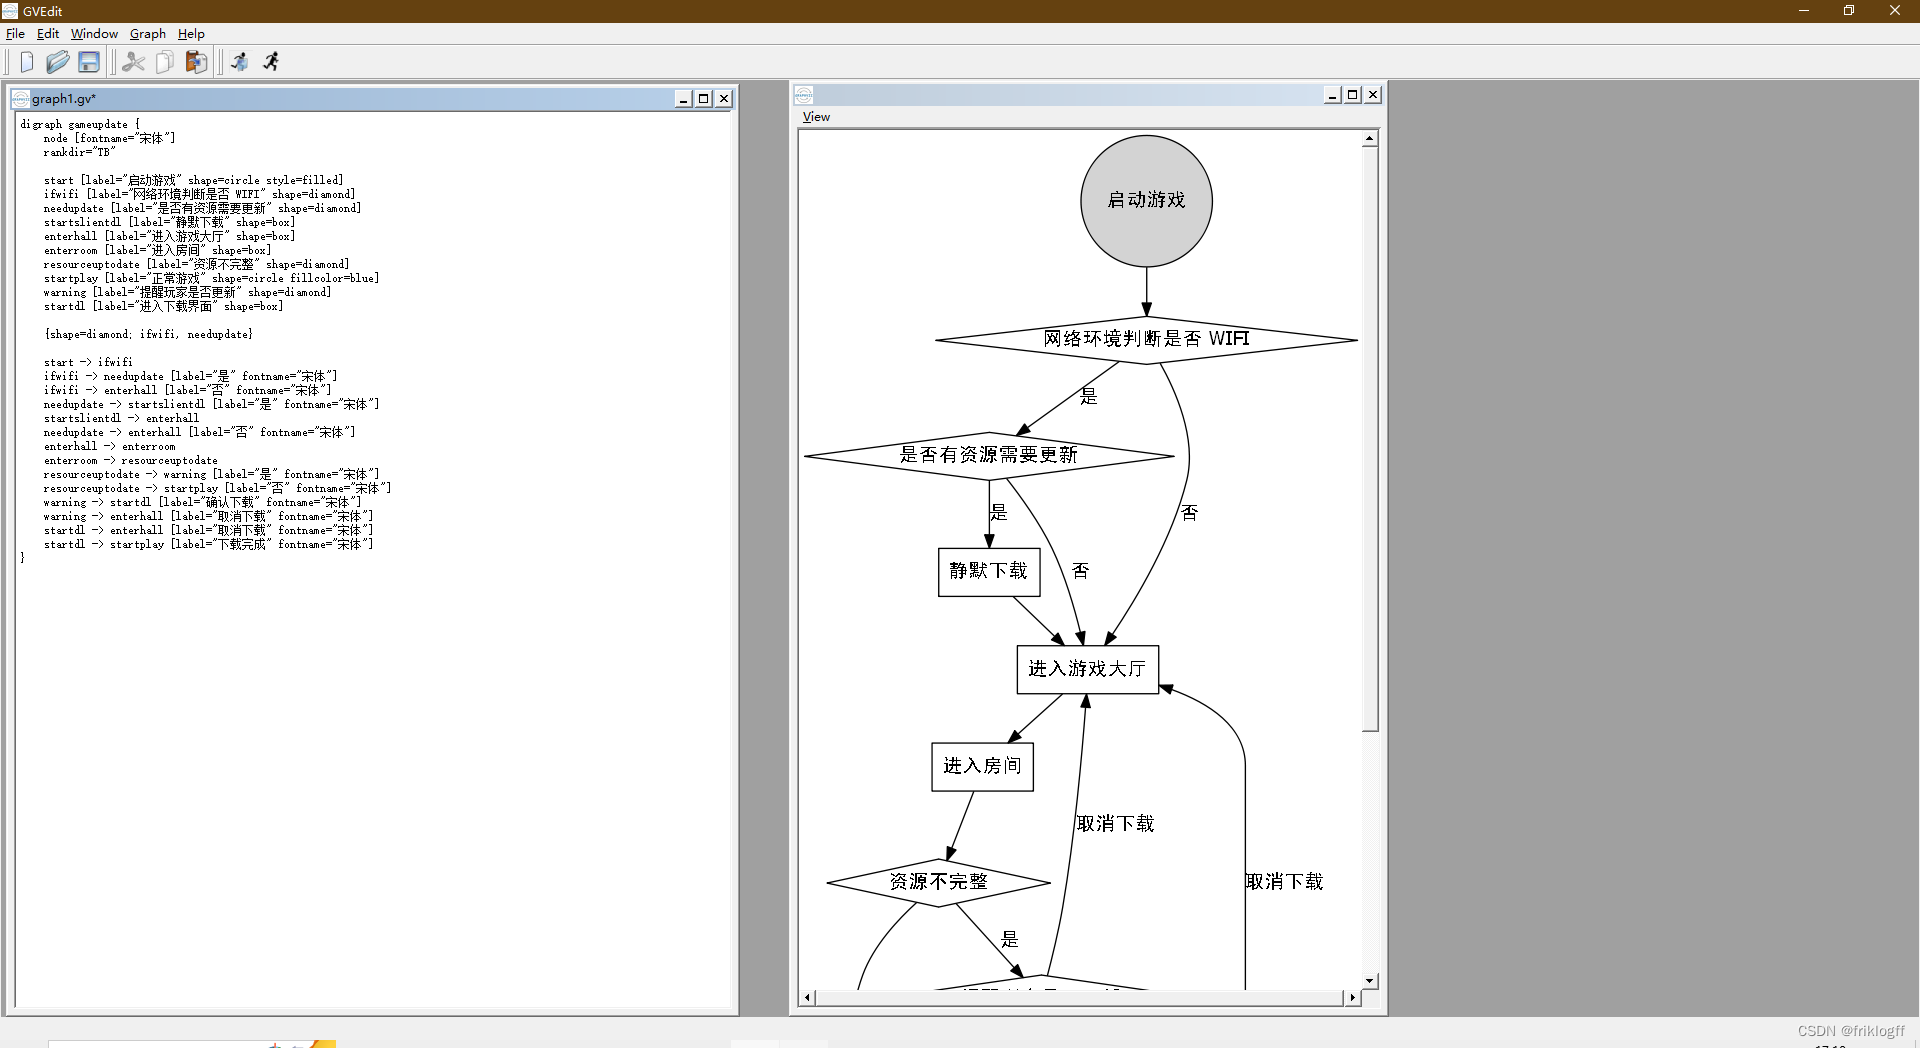Open the Help menu

tap(191, 33)
